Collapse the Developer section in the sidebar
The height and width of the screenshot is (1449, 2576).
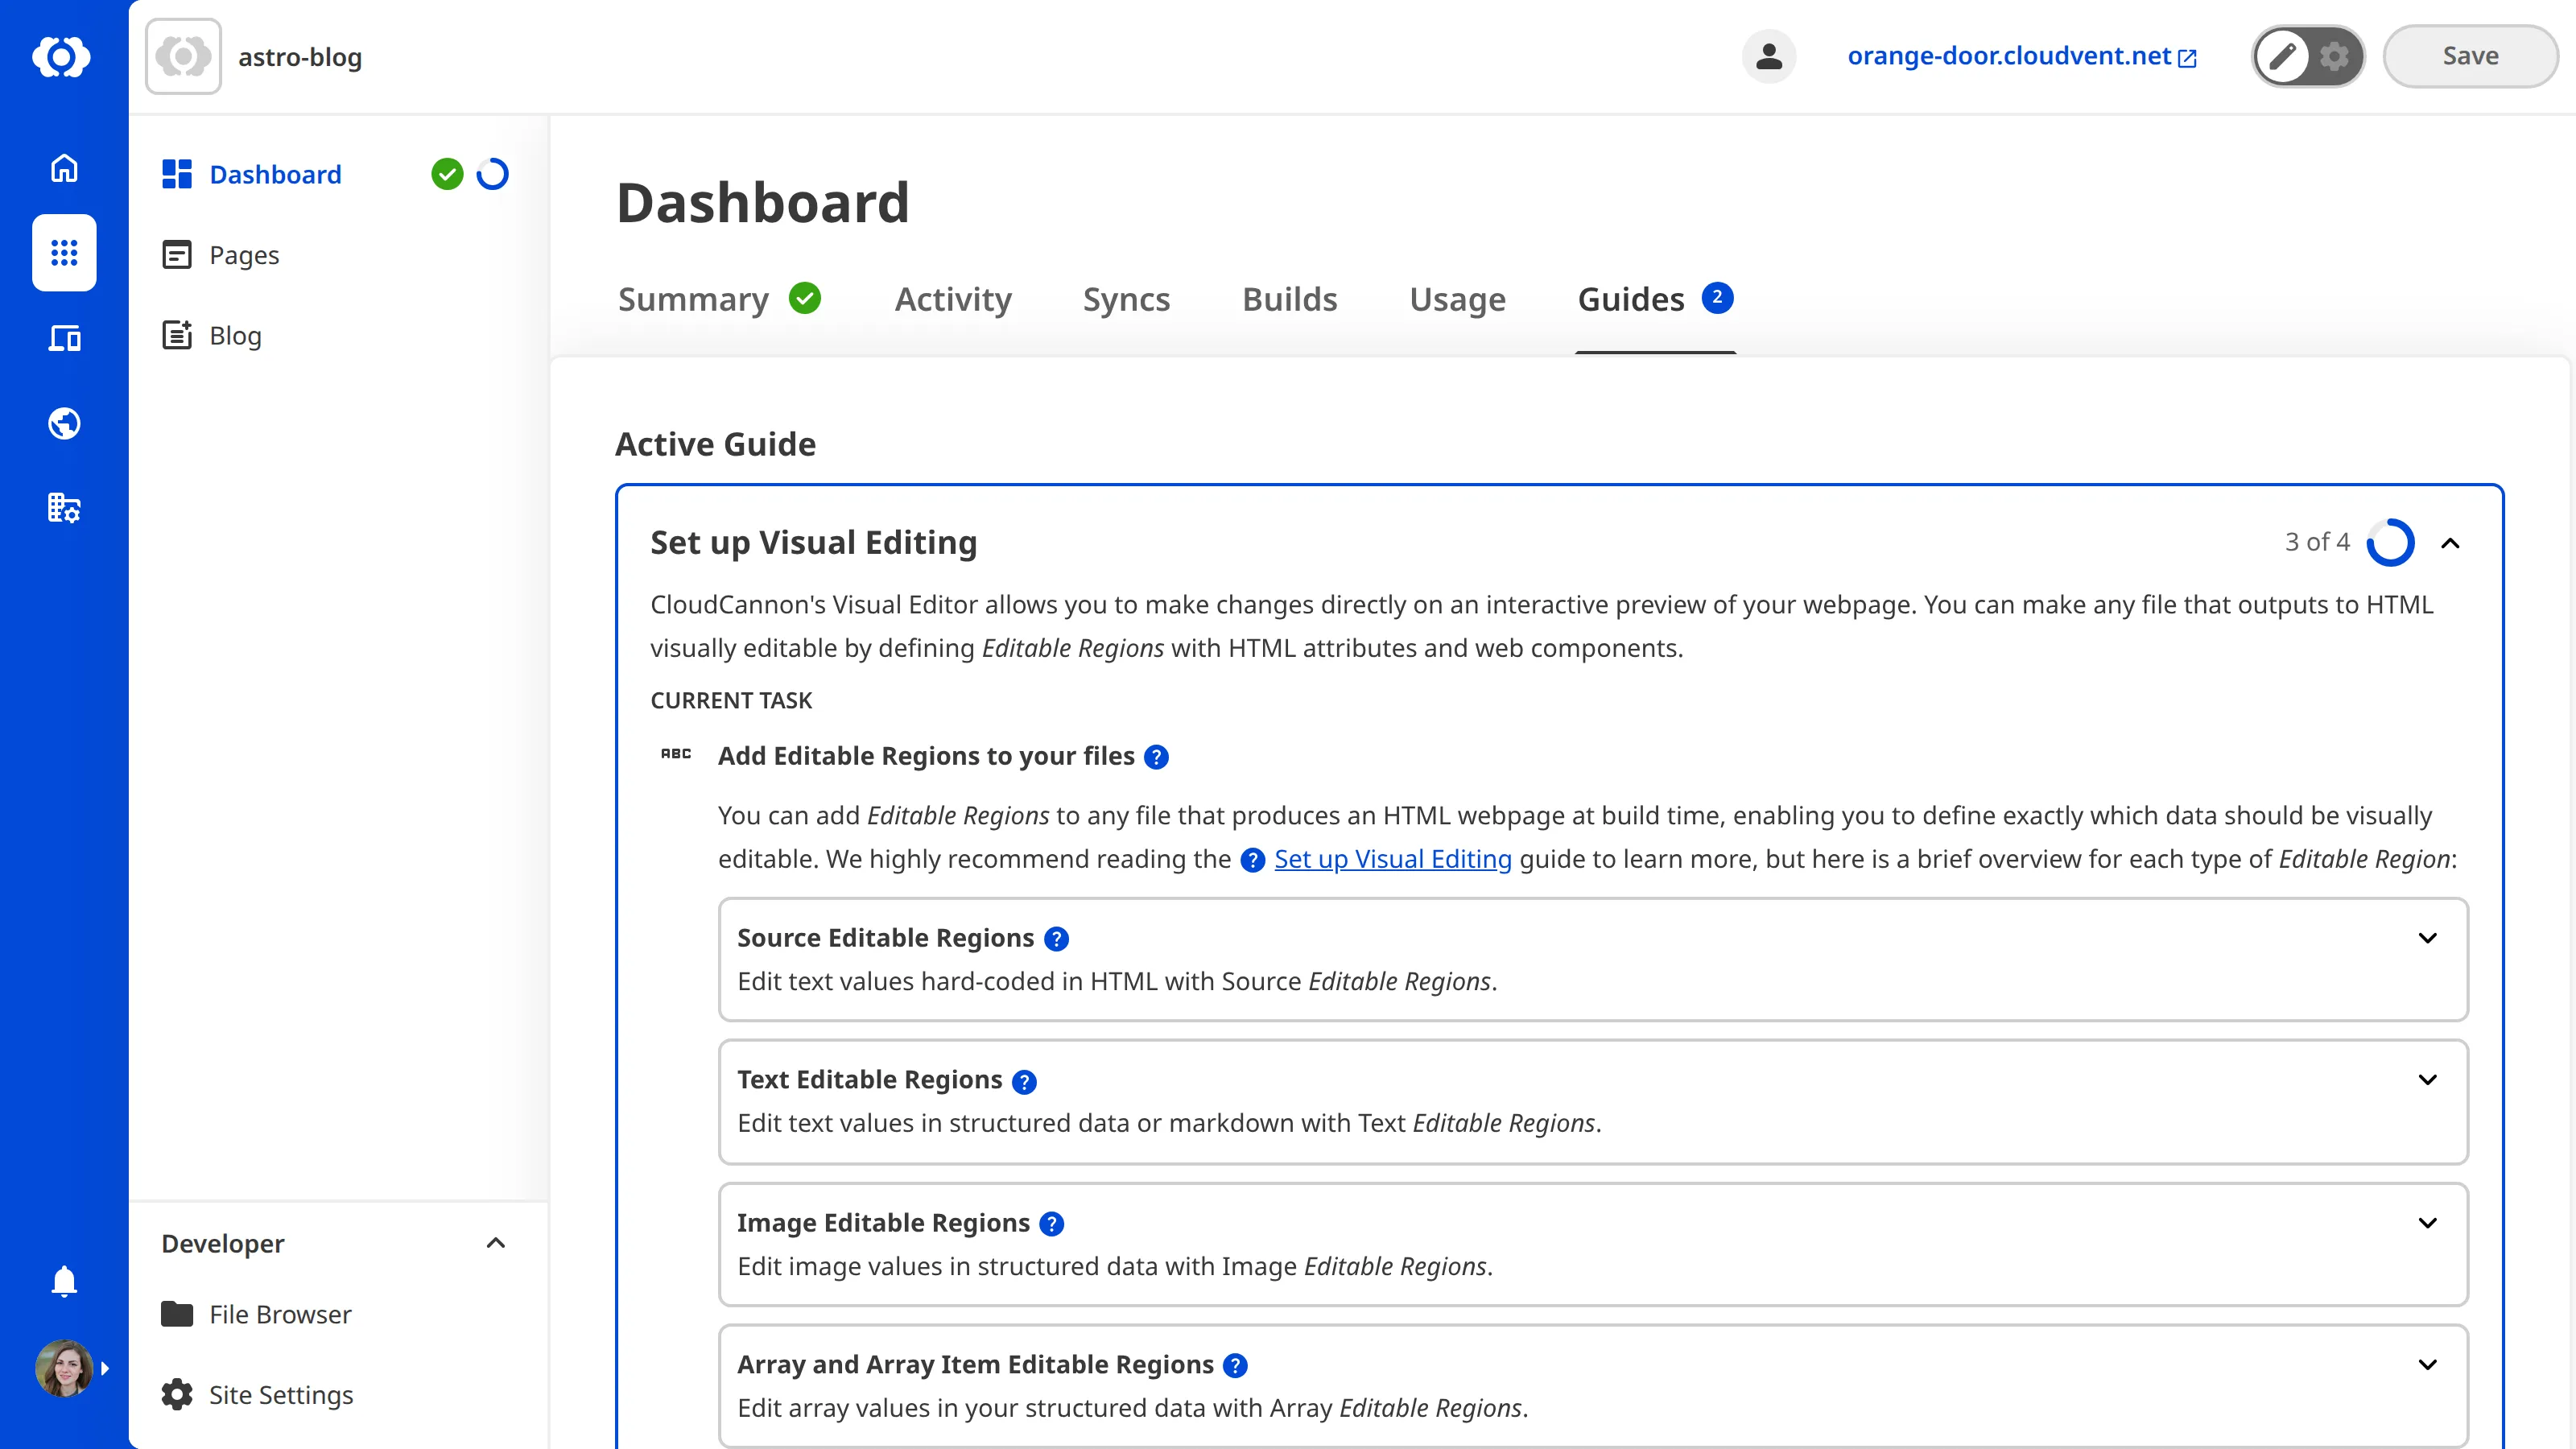click(495, 1243)
